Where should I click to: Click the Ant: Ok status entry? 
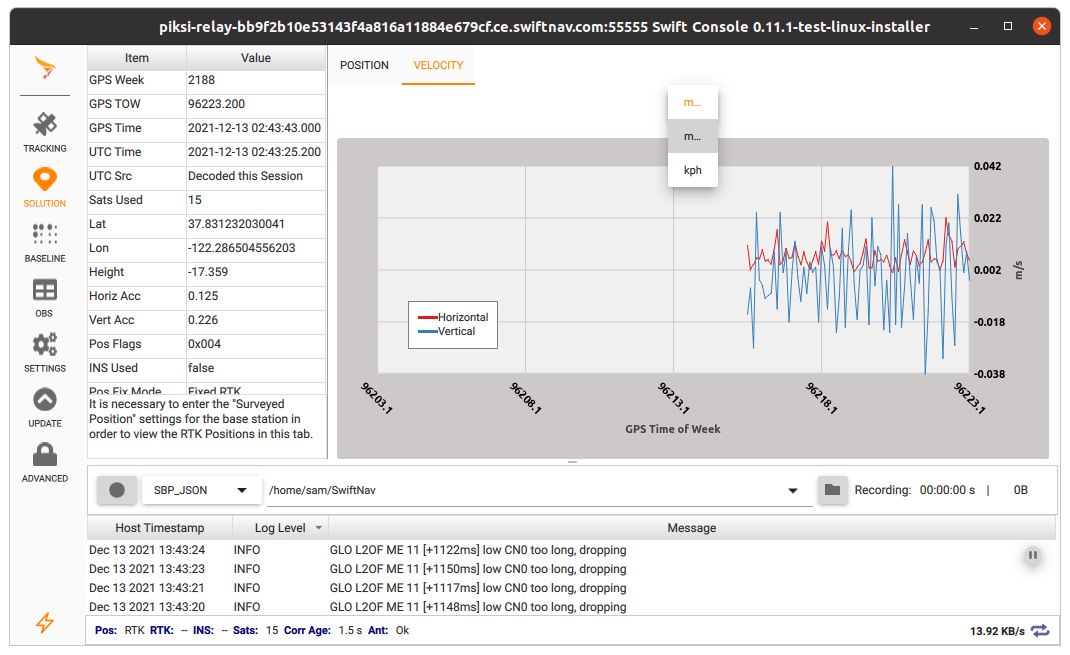point(389,630)
